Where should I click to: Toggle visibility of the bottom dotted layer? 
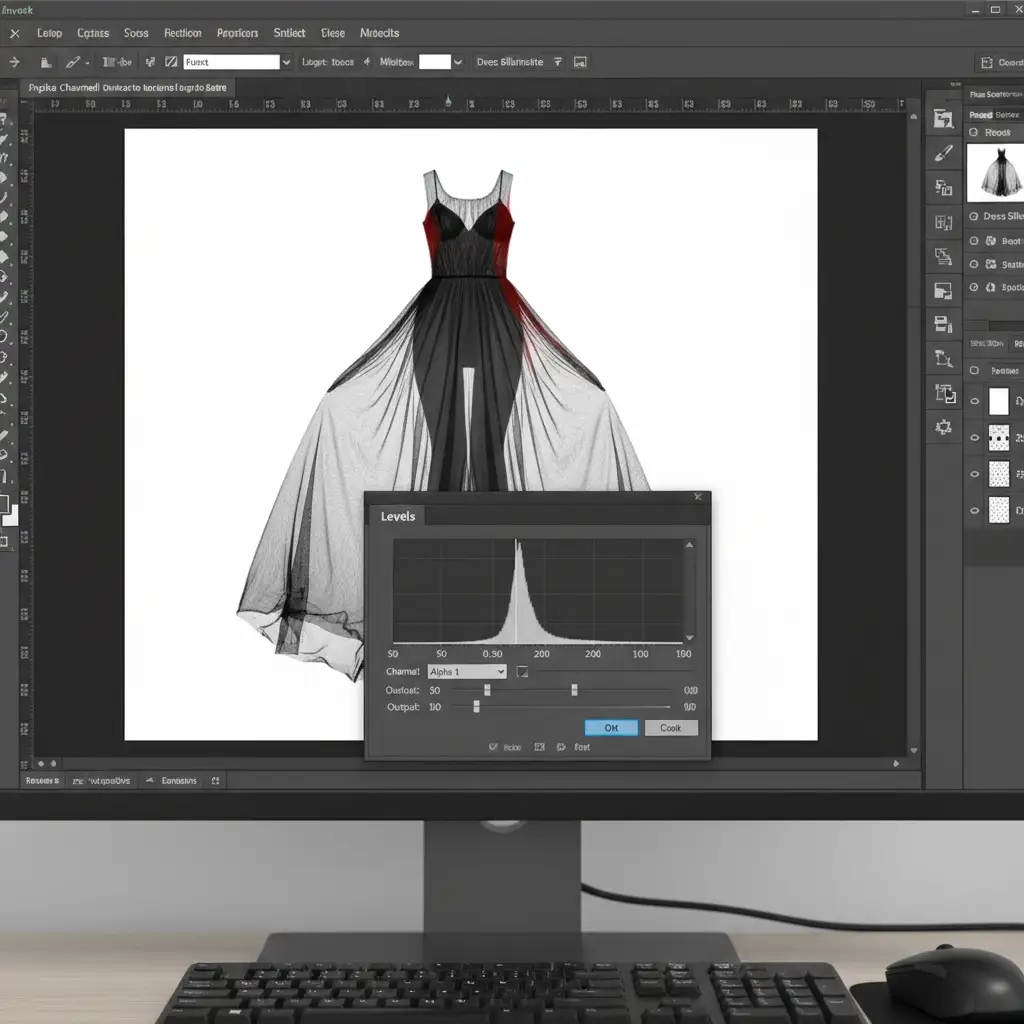pyautogui.click(x=975, y=510)
